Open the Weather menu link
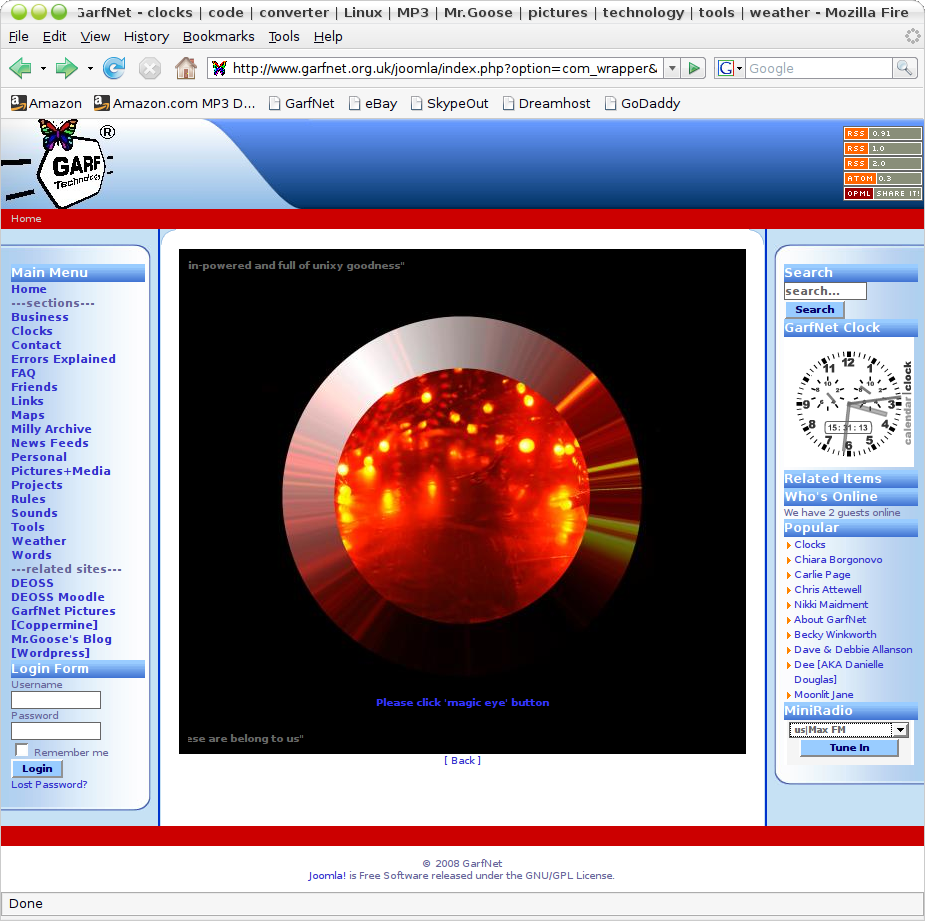 tap(39, 541)
